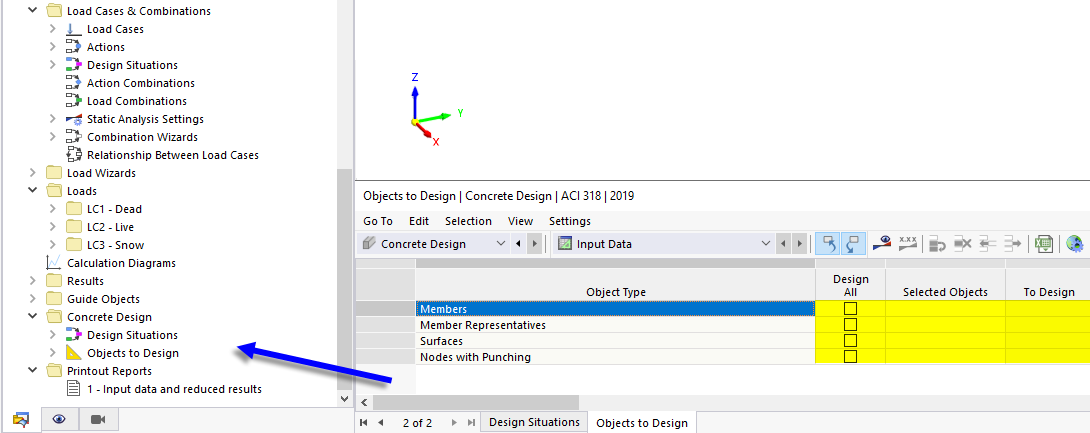Click the Static Analysis Settings icon
The image size is (1090, 433).
[74, 120]
